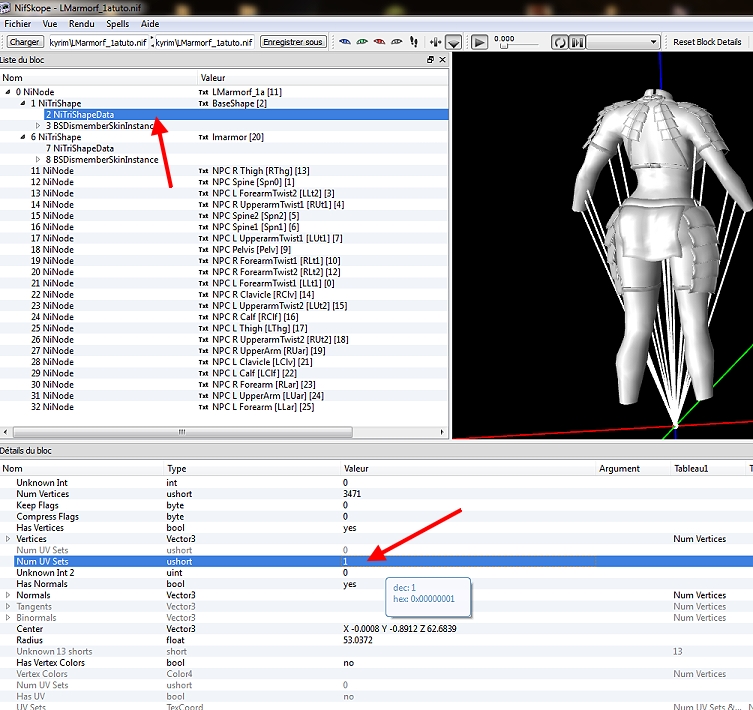Open the Fichier menu
Image resolution: width=753 pixels, height=710 pixels.
(18, 24)
